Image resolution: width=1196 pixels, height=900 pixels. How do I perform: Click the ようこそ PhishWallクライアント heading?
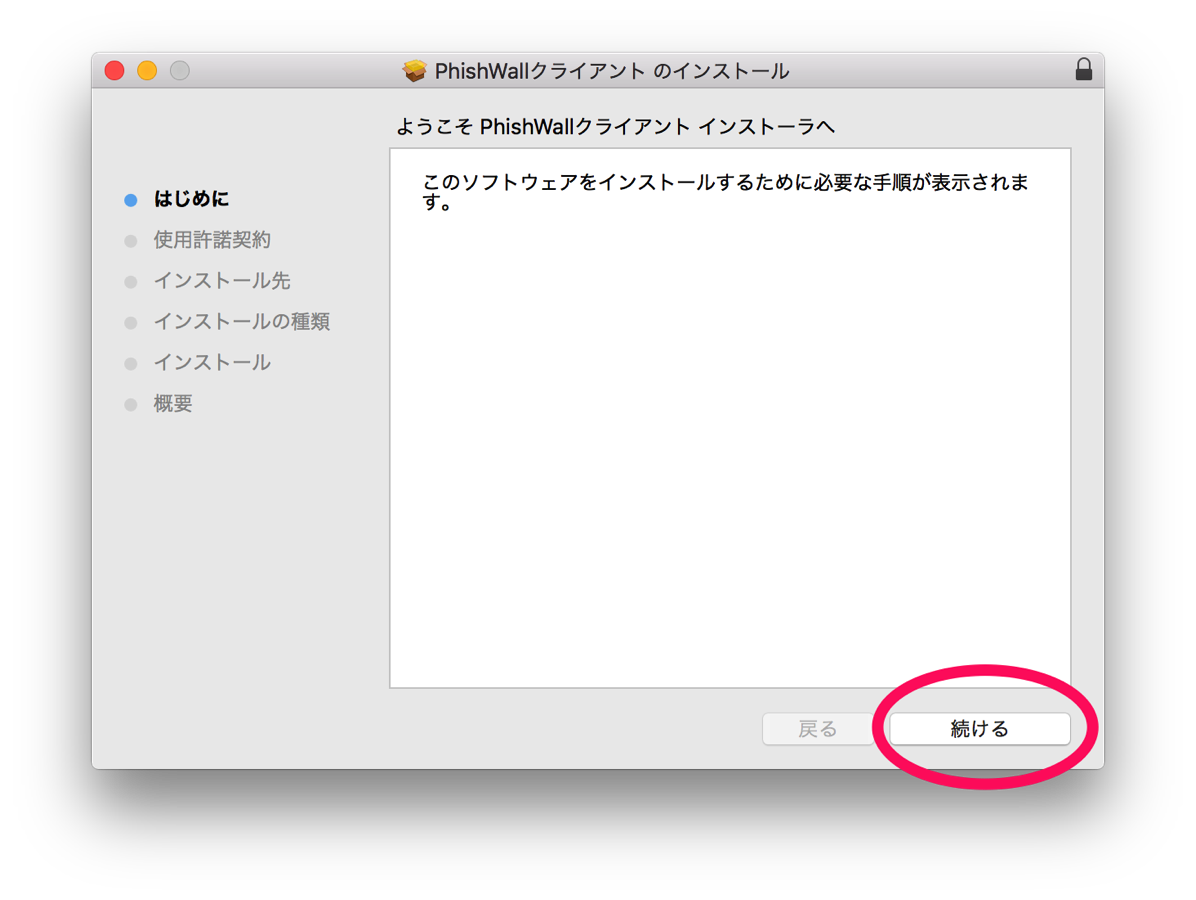(x=615, y=127)
